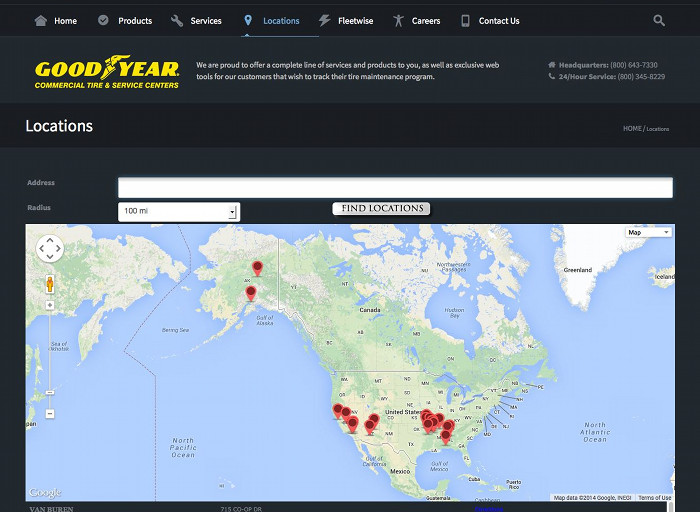Select the Street View pegman icon
Screen dimensions: 700x512
[50, 284]
